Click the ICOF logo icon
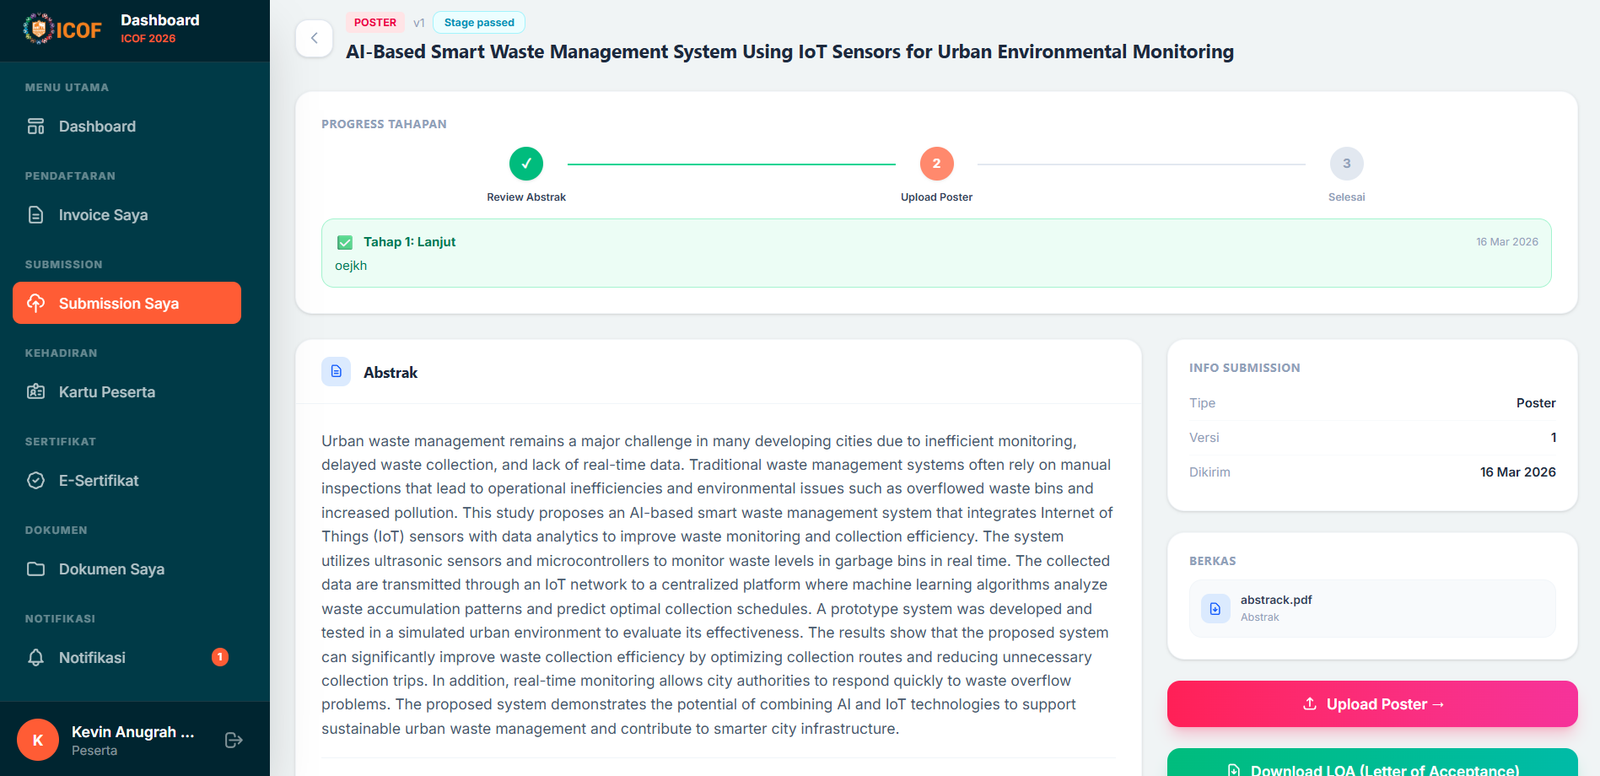1600x776 pixels. 38,28
